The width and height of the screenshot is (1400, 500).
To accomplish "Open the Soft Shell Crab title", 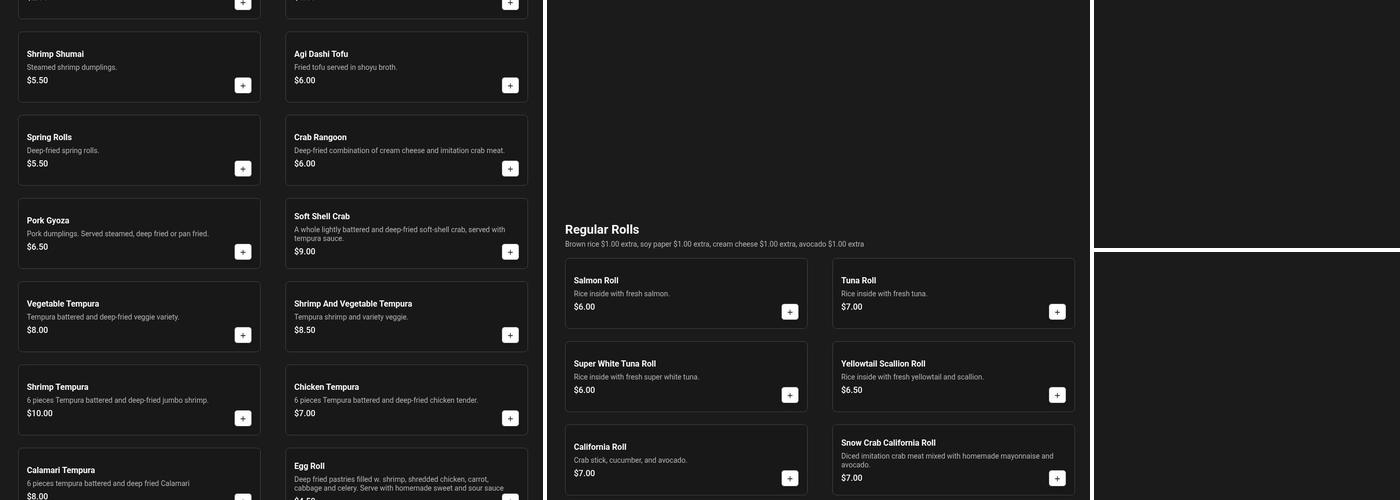I will click(322, 216).
